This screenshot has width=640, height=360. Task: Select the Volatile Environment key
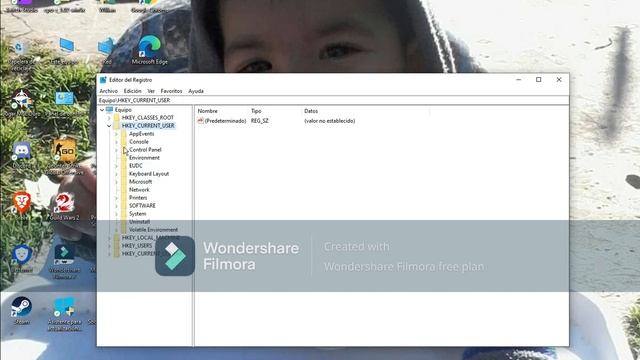tap(153, 230)
